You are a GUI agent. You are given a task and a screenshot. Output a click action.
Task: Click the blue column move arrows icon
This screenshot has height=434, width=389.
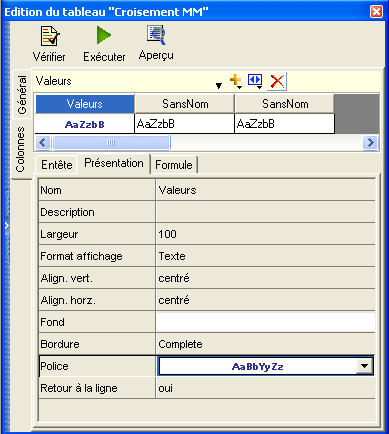(255, 81)
